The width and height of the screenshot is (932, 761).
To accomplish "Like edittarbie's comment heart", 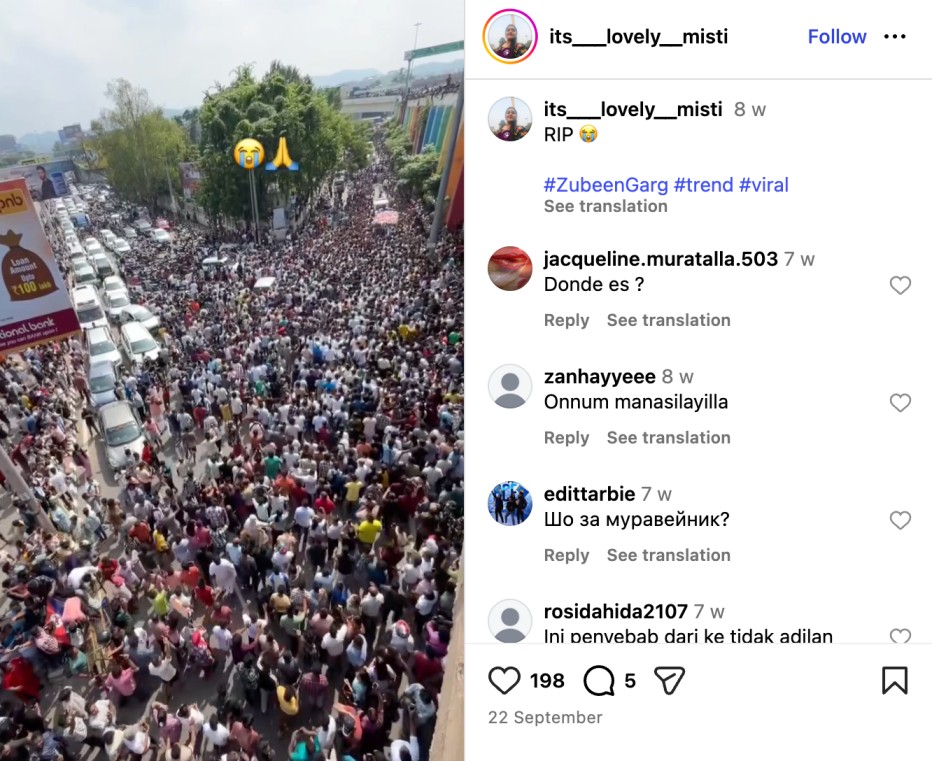I will pos(900,520).
